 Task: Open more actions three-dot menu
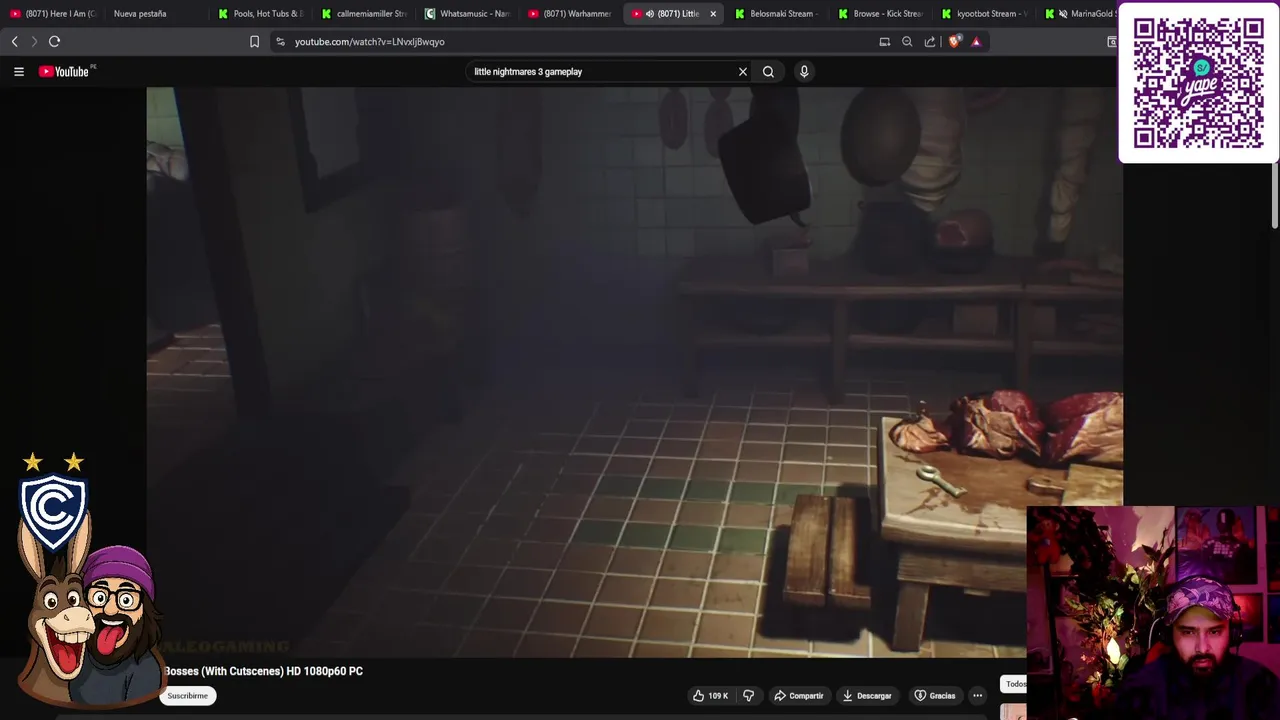pyautogui.click(x=978, y=695)
